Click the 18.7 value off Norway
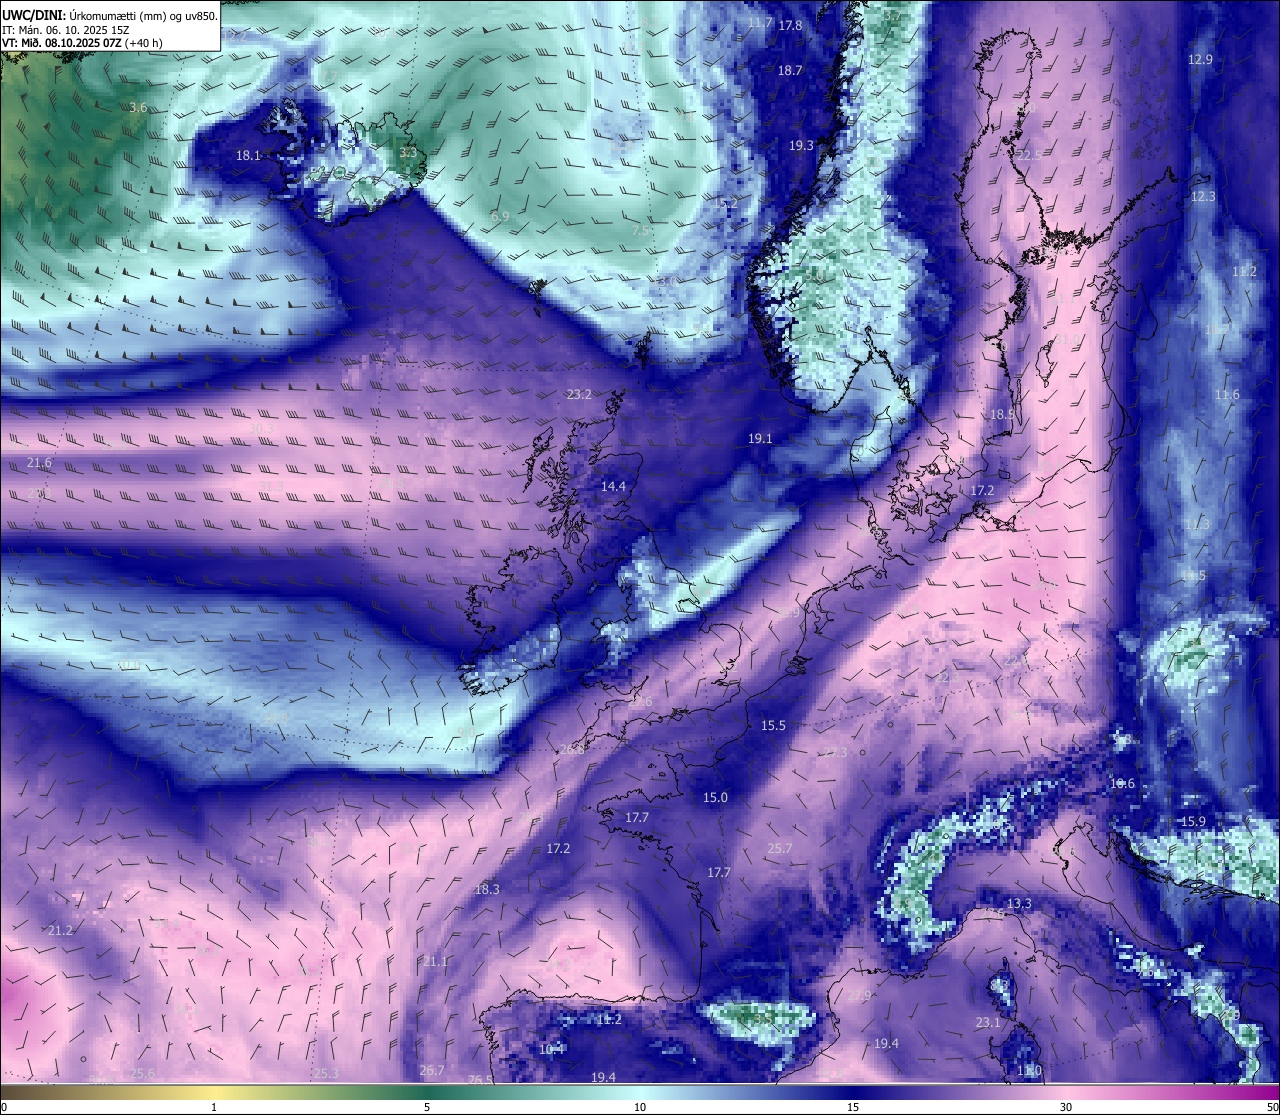The height and width of the screenshot is (1115, 1280). point(790,70)
